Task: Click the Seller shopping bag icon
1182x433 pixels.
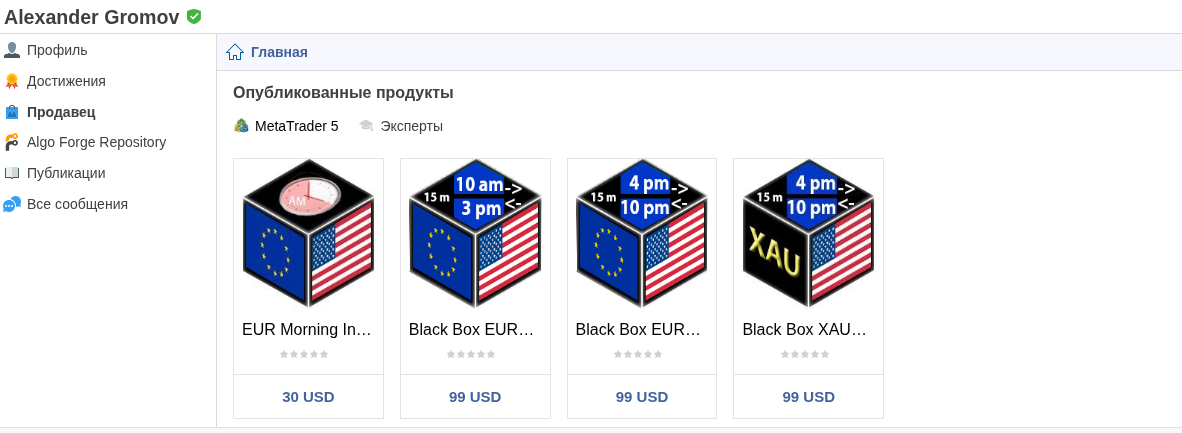Action: tap(12, 112)
